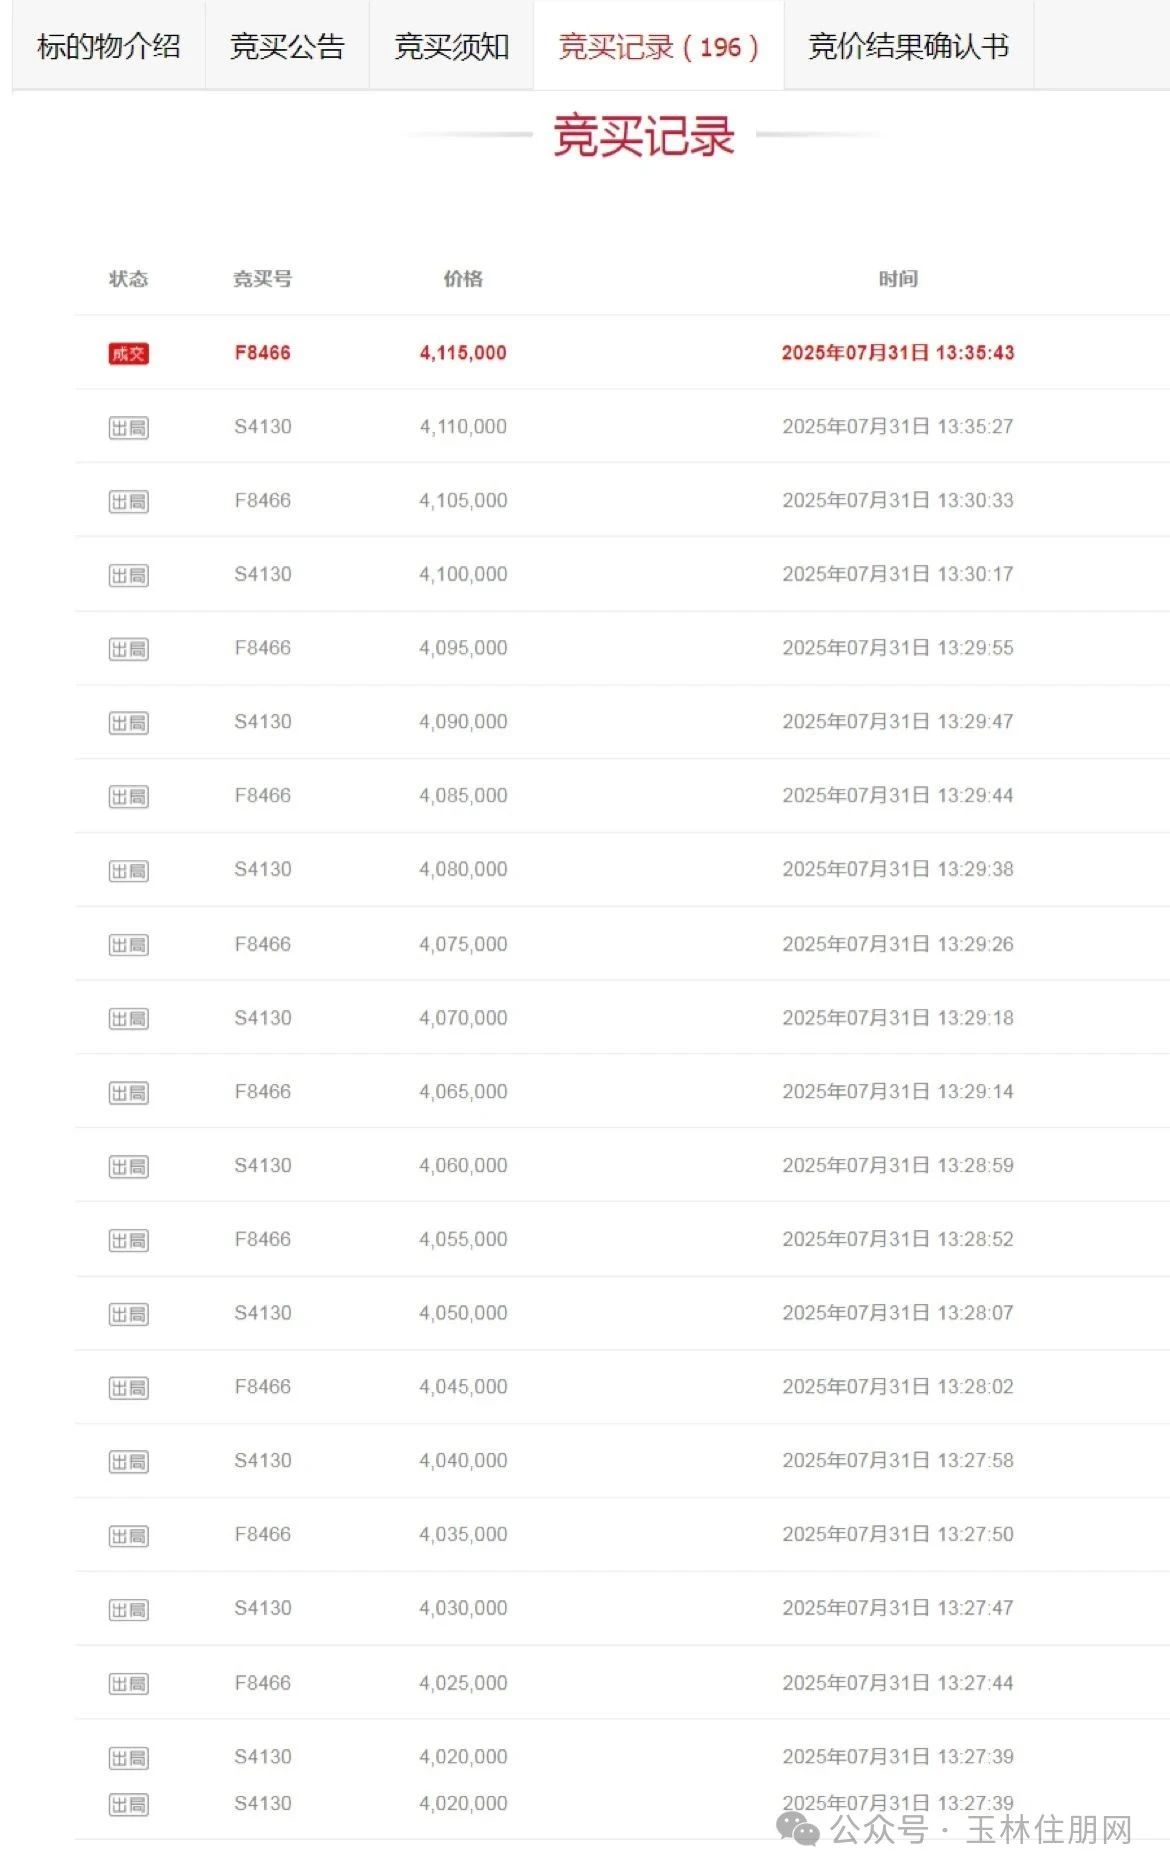Click the red 成交 status badge
Image resolution: width=1170 pixels, height=1876 pixels.
tap(128, 353)
